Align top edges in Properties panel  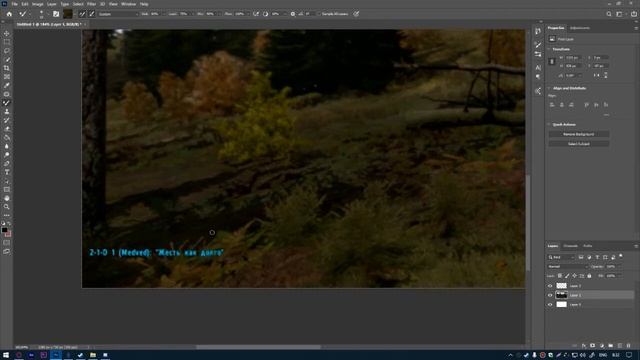click(x=587, y=105)
